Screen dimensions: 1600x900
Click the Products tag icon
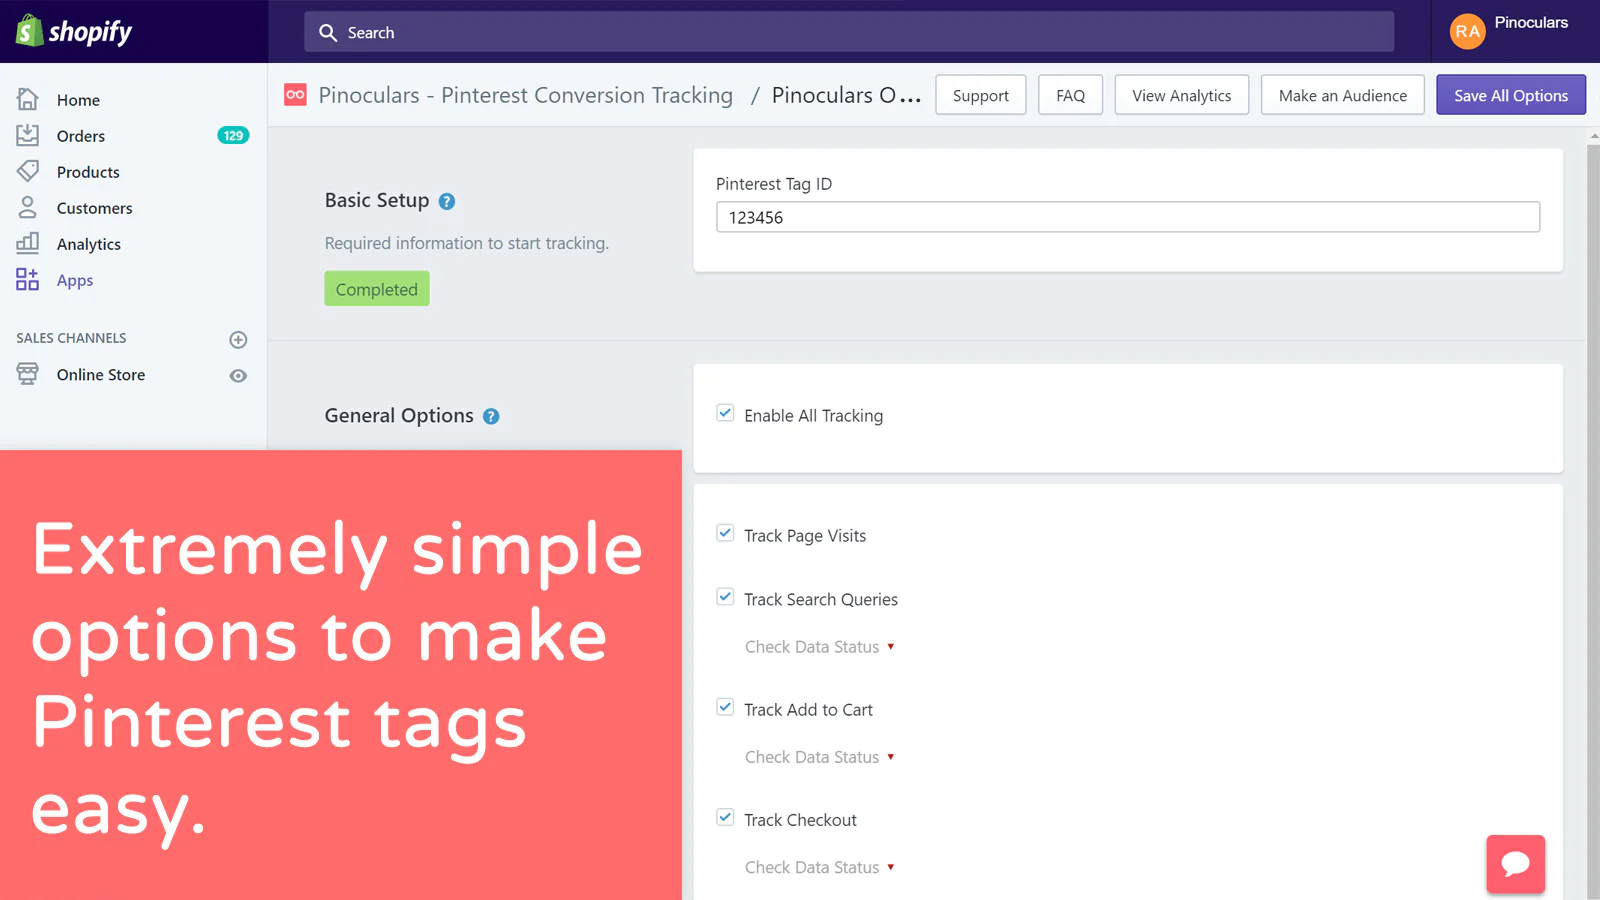[28, 171]
